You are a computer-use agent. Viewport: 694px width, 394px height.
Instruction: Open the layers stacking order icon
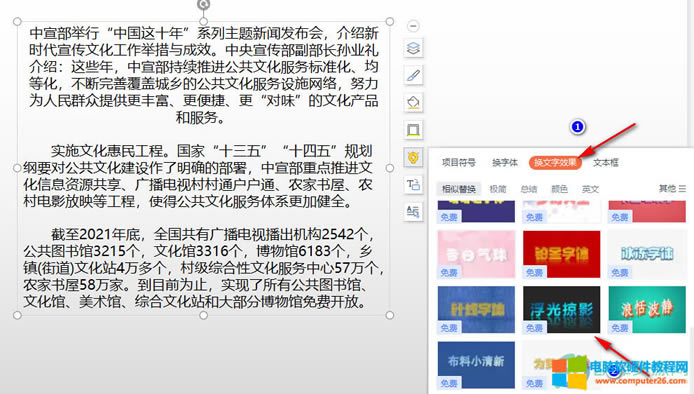coord(413,48)
